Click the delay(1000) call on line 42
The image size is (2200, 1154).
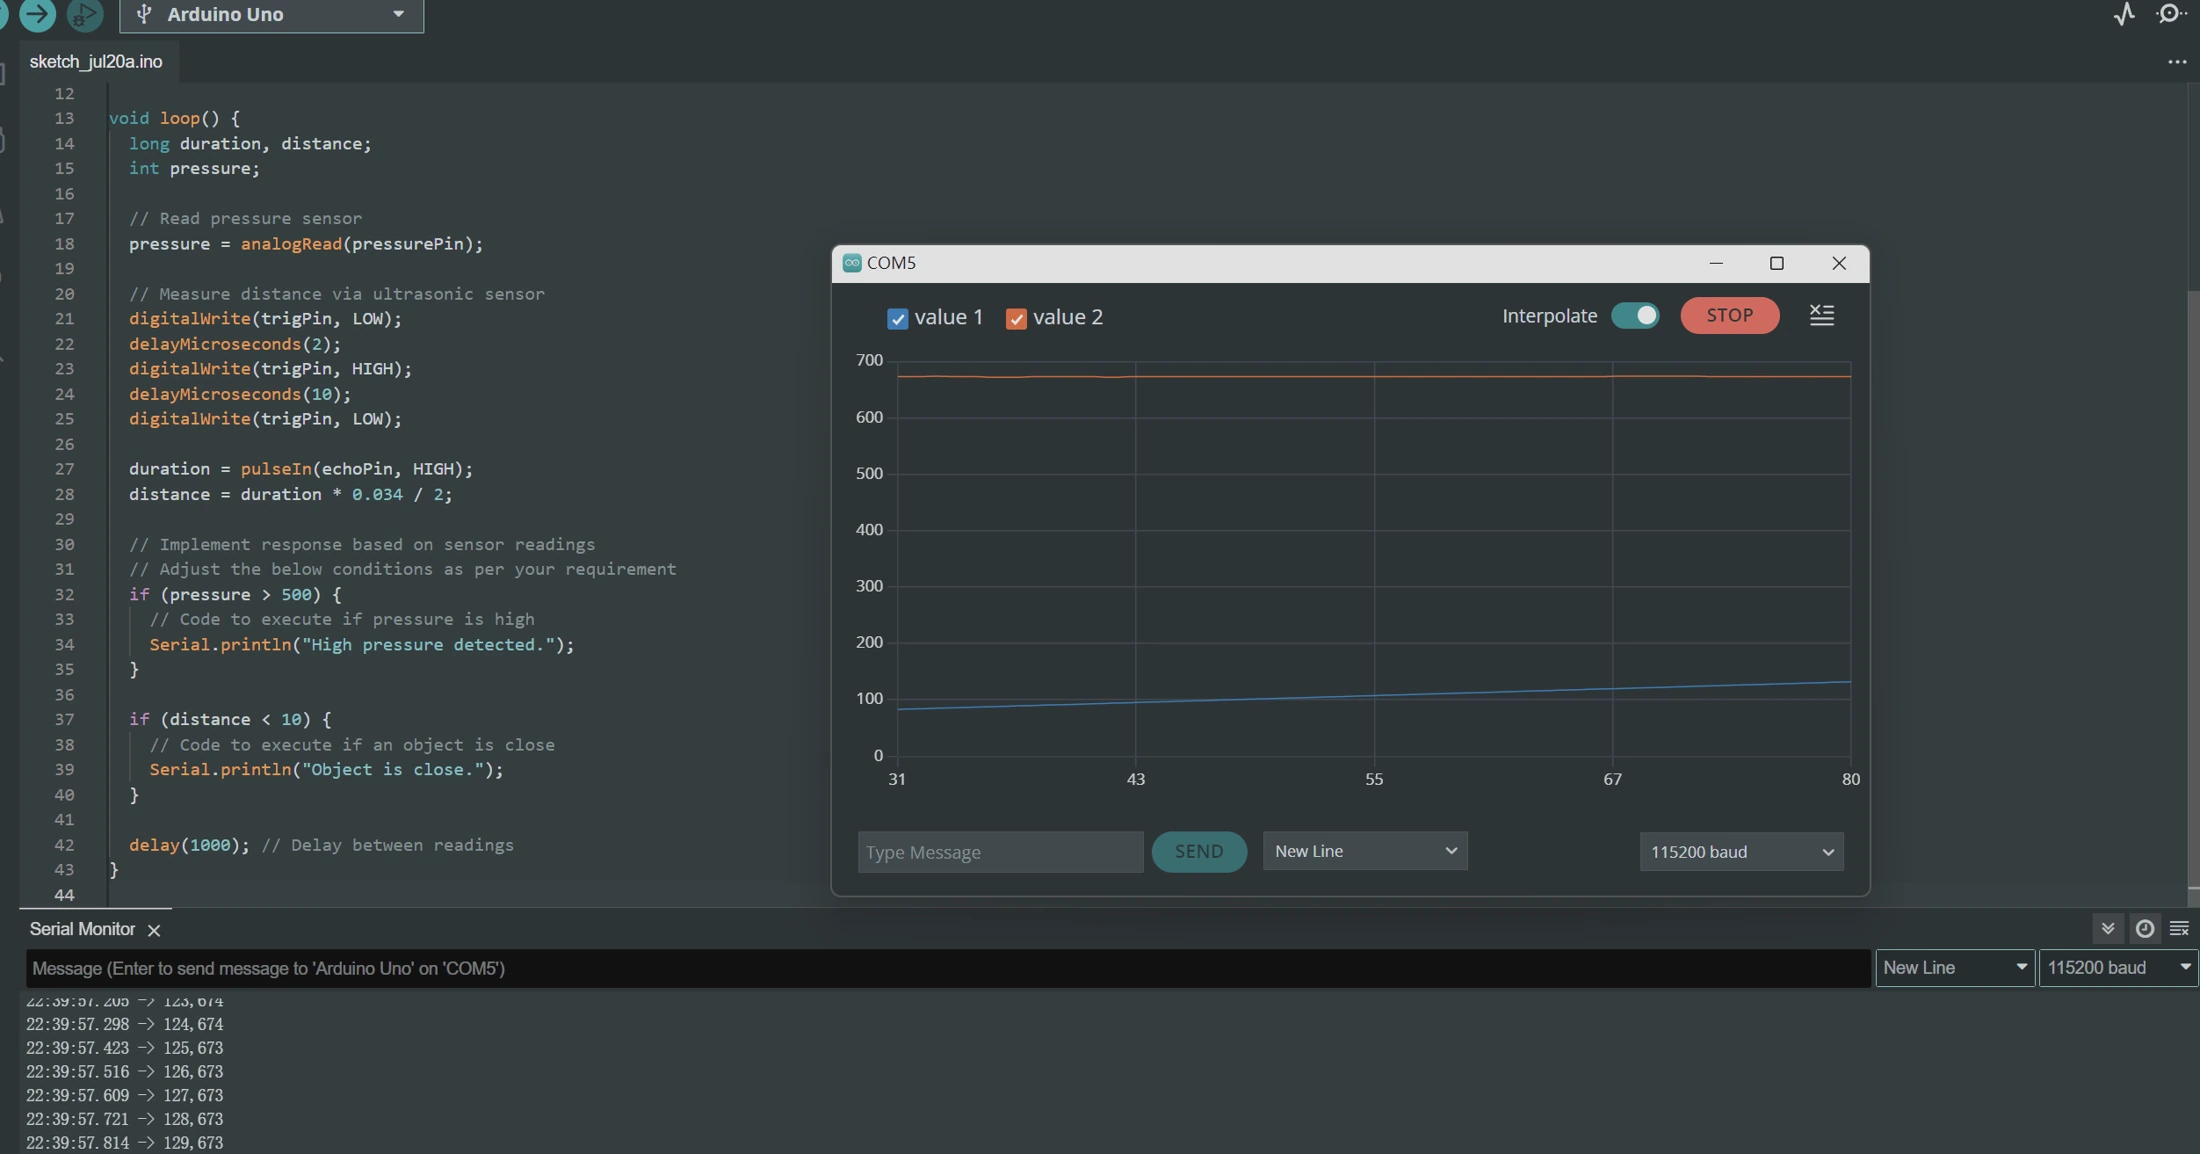click(x=189, y=845)
